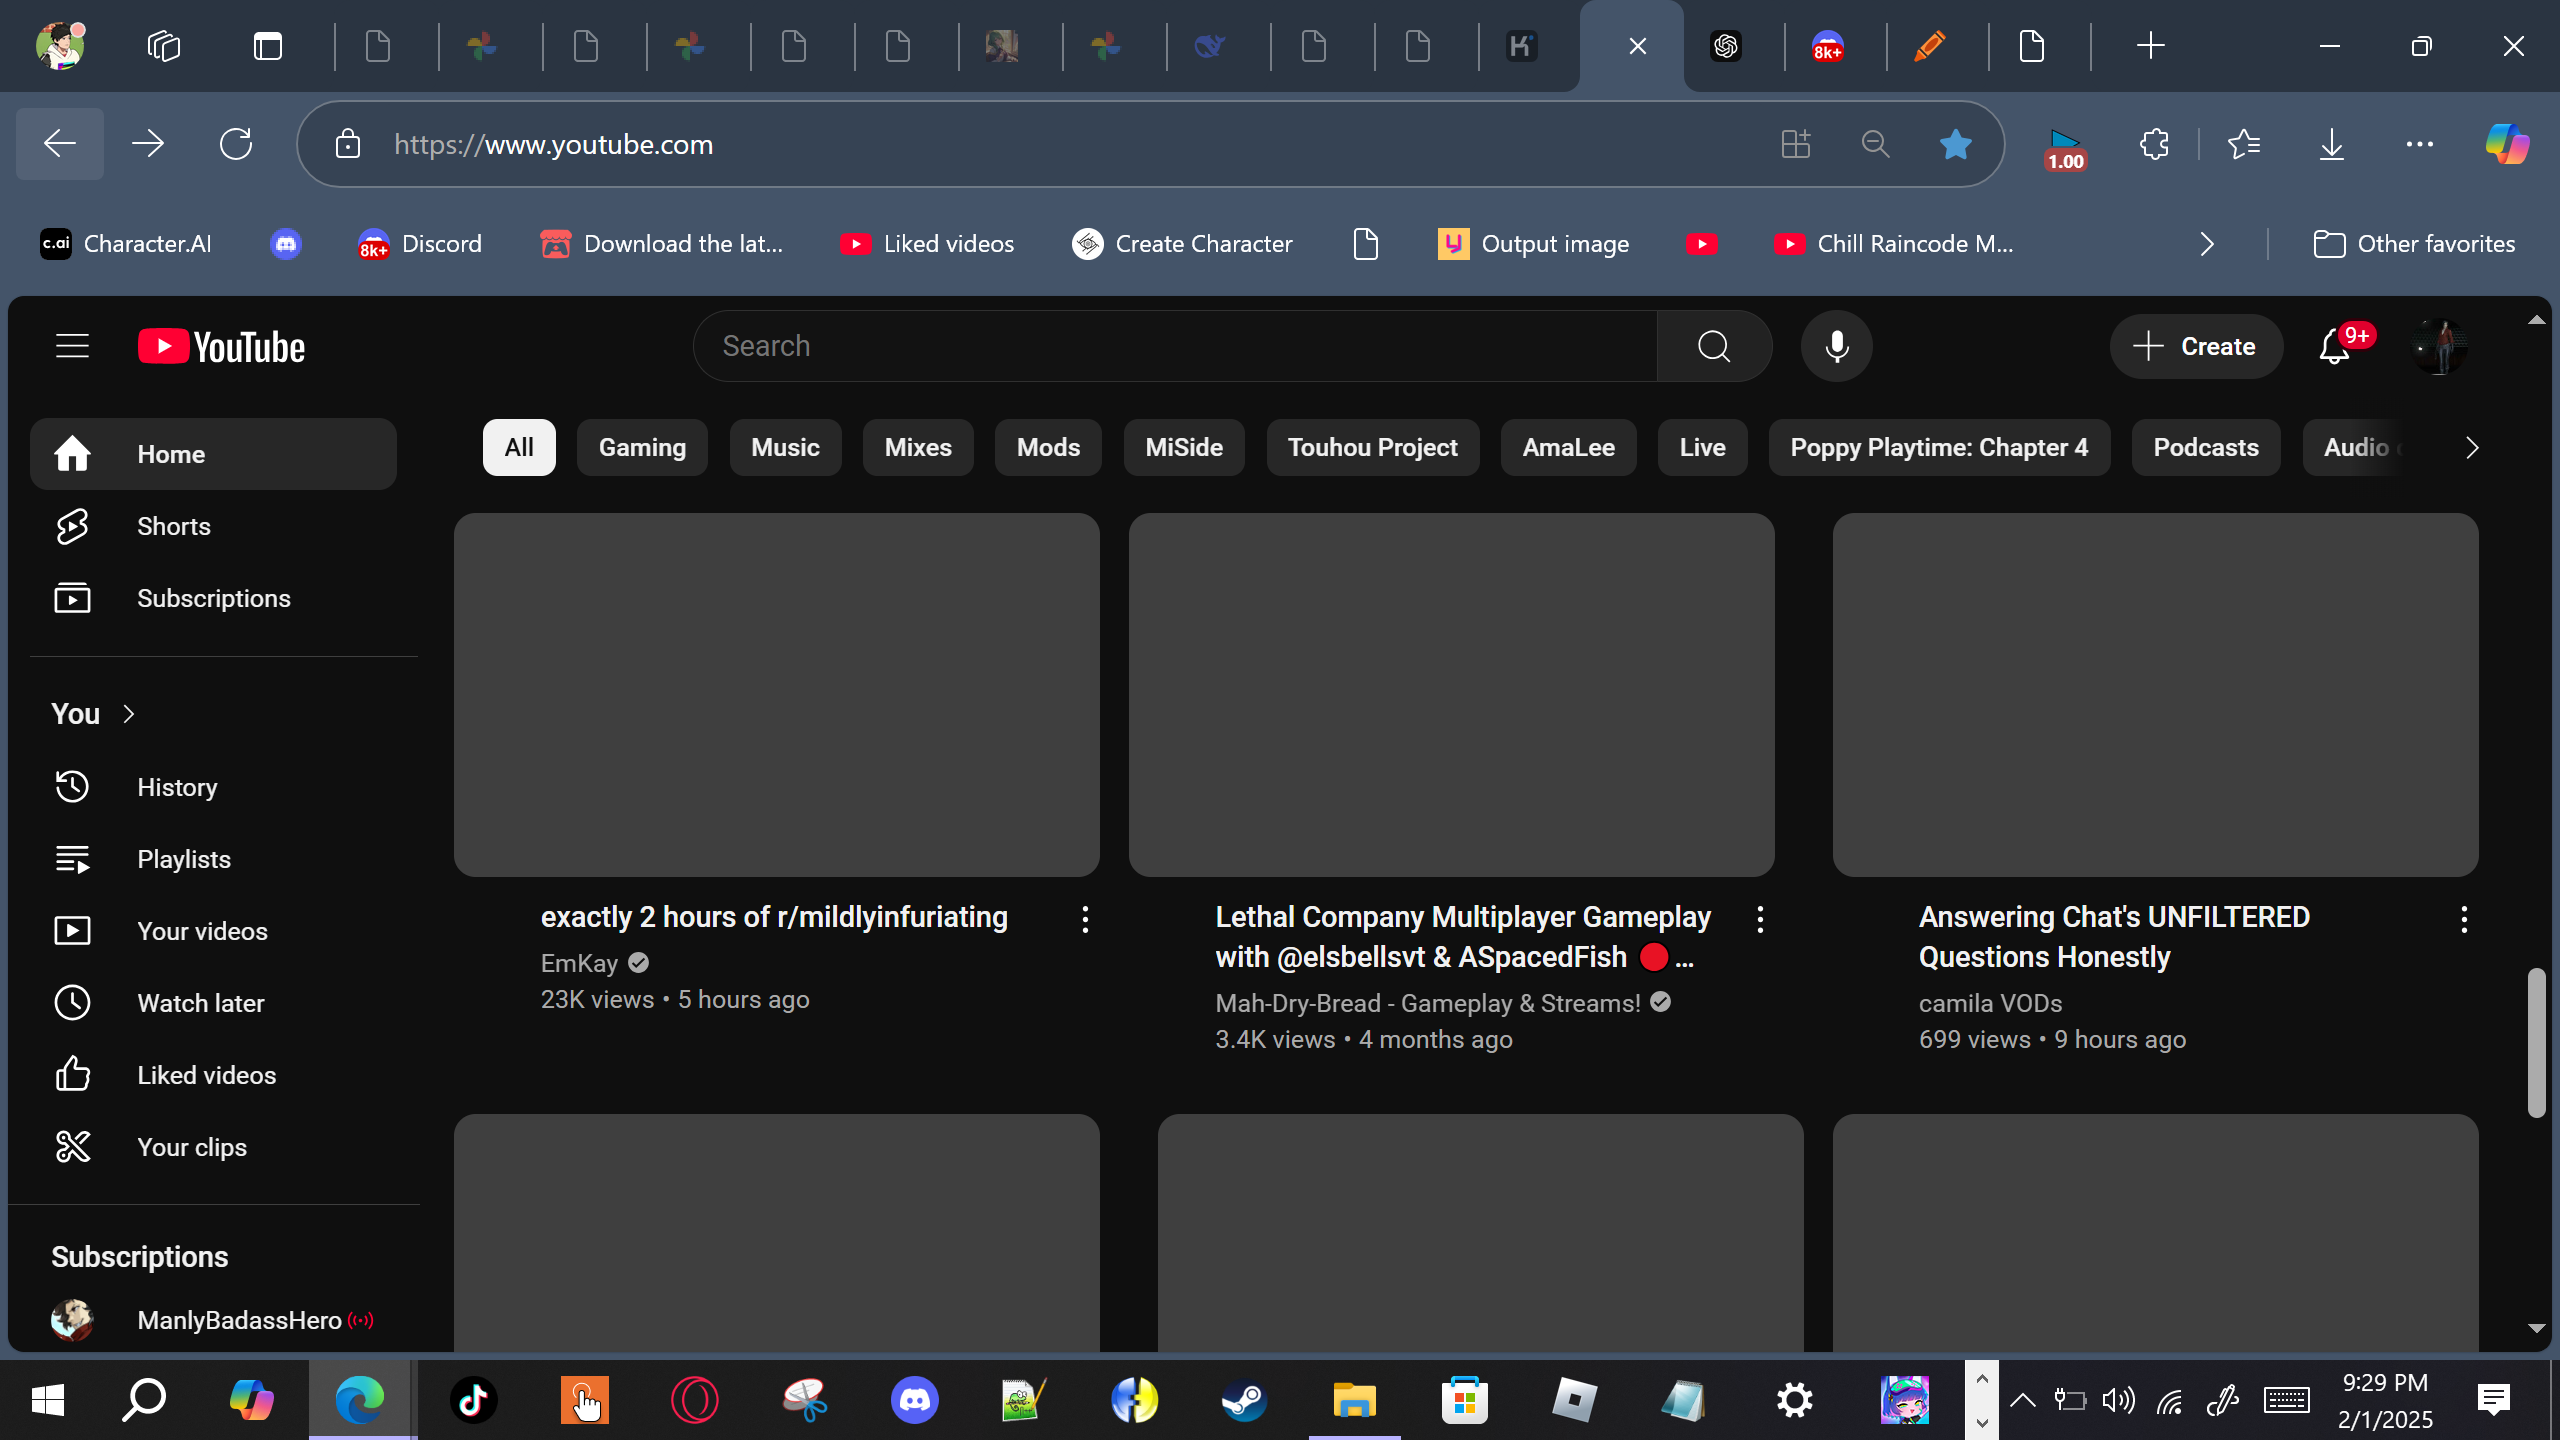The height and width of the screenshot is (1440, 2560).
Task: Open Your clips in sidebar
Action: [192, 1147]
